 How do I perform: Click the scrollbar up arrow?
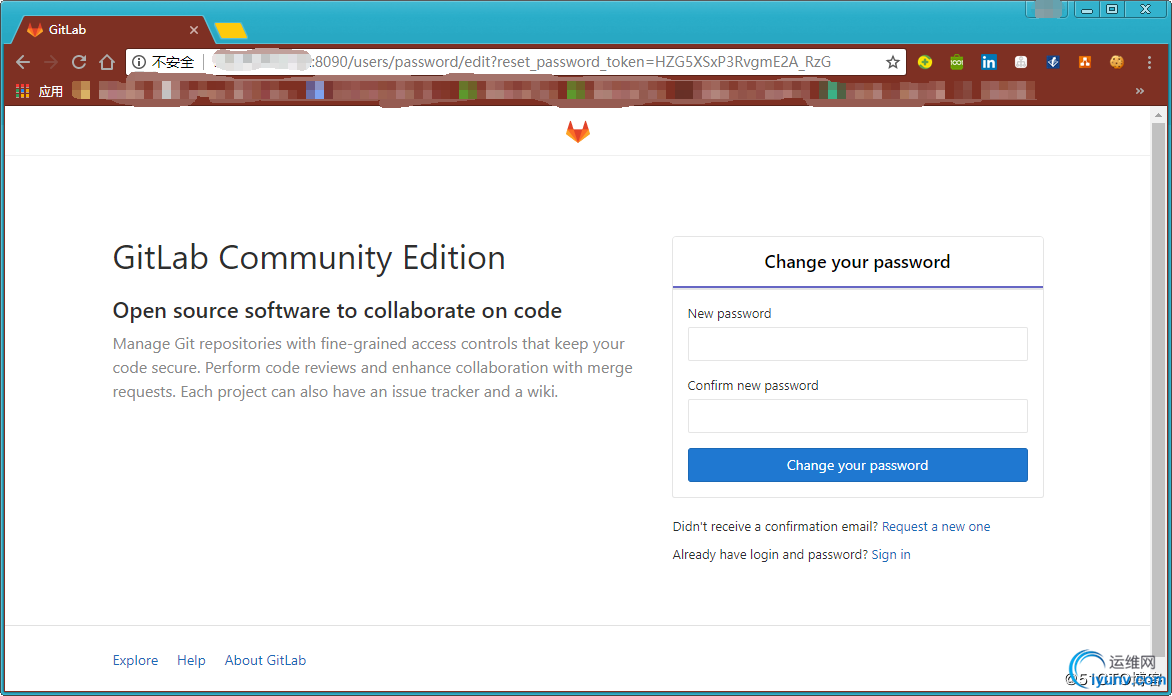pyautogui.click(x=1159, y=115)
